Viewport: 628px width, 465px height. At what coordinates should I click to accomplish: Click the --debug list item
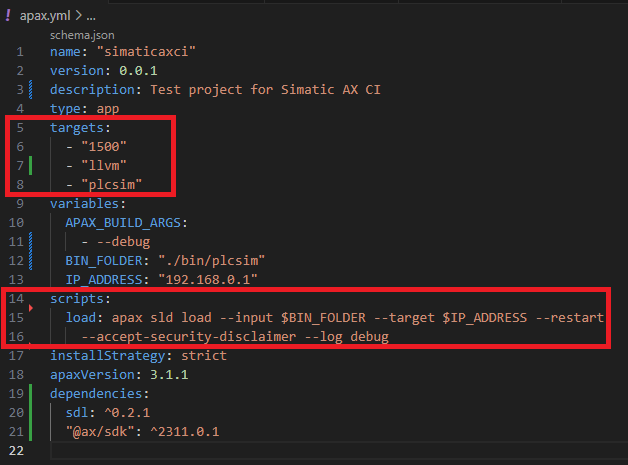[123, 242]
